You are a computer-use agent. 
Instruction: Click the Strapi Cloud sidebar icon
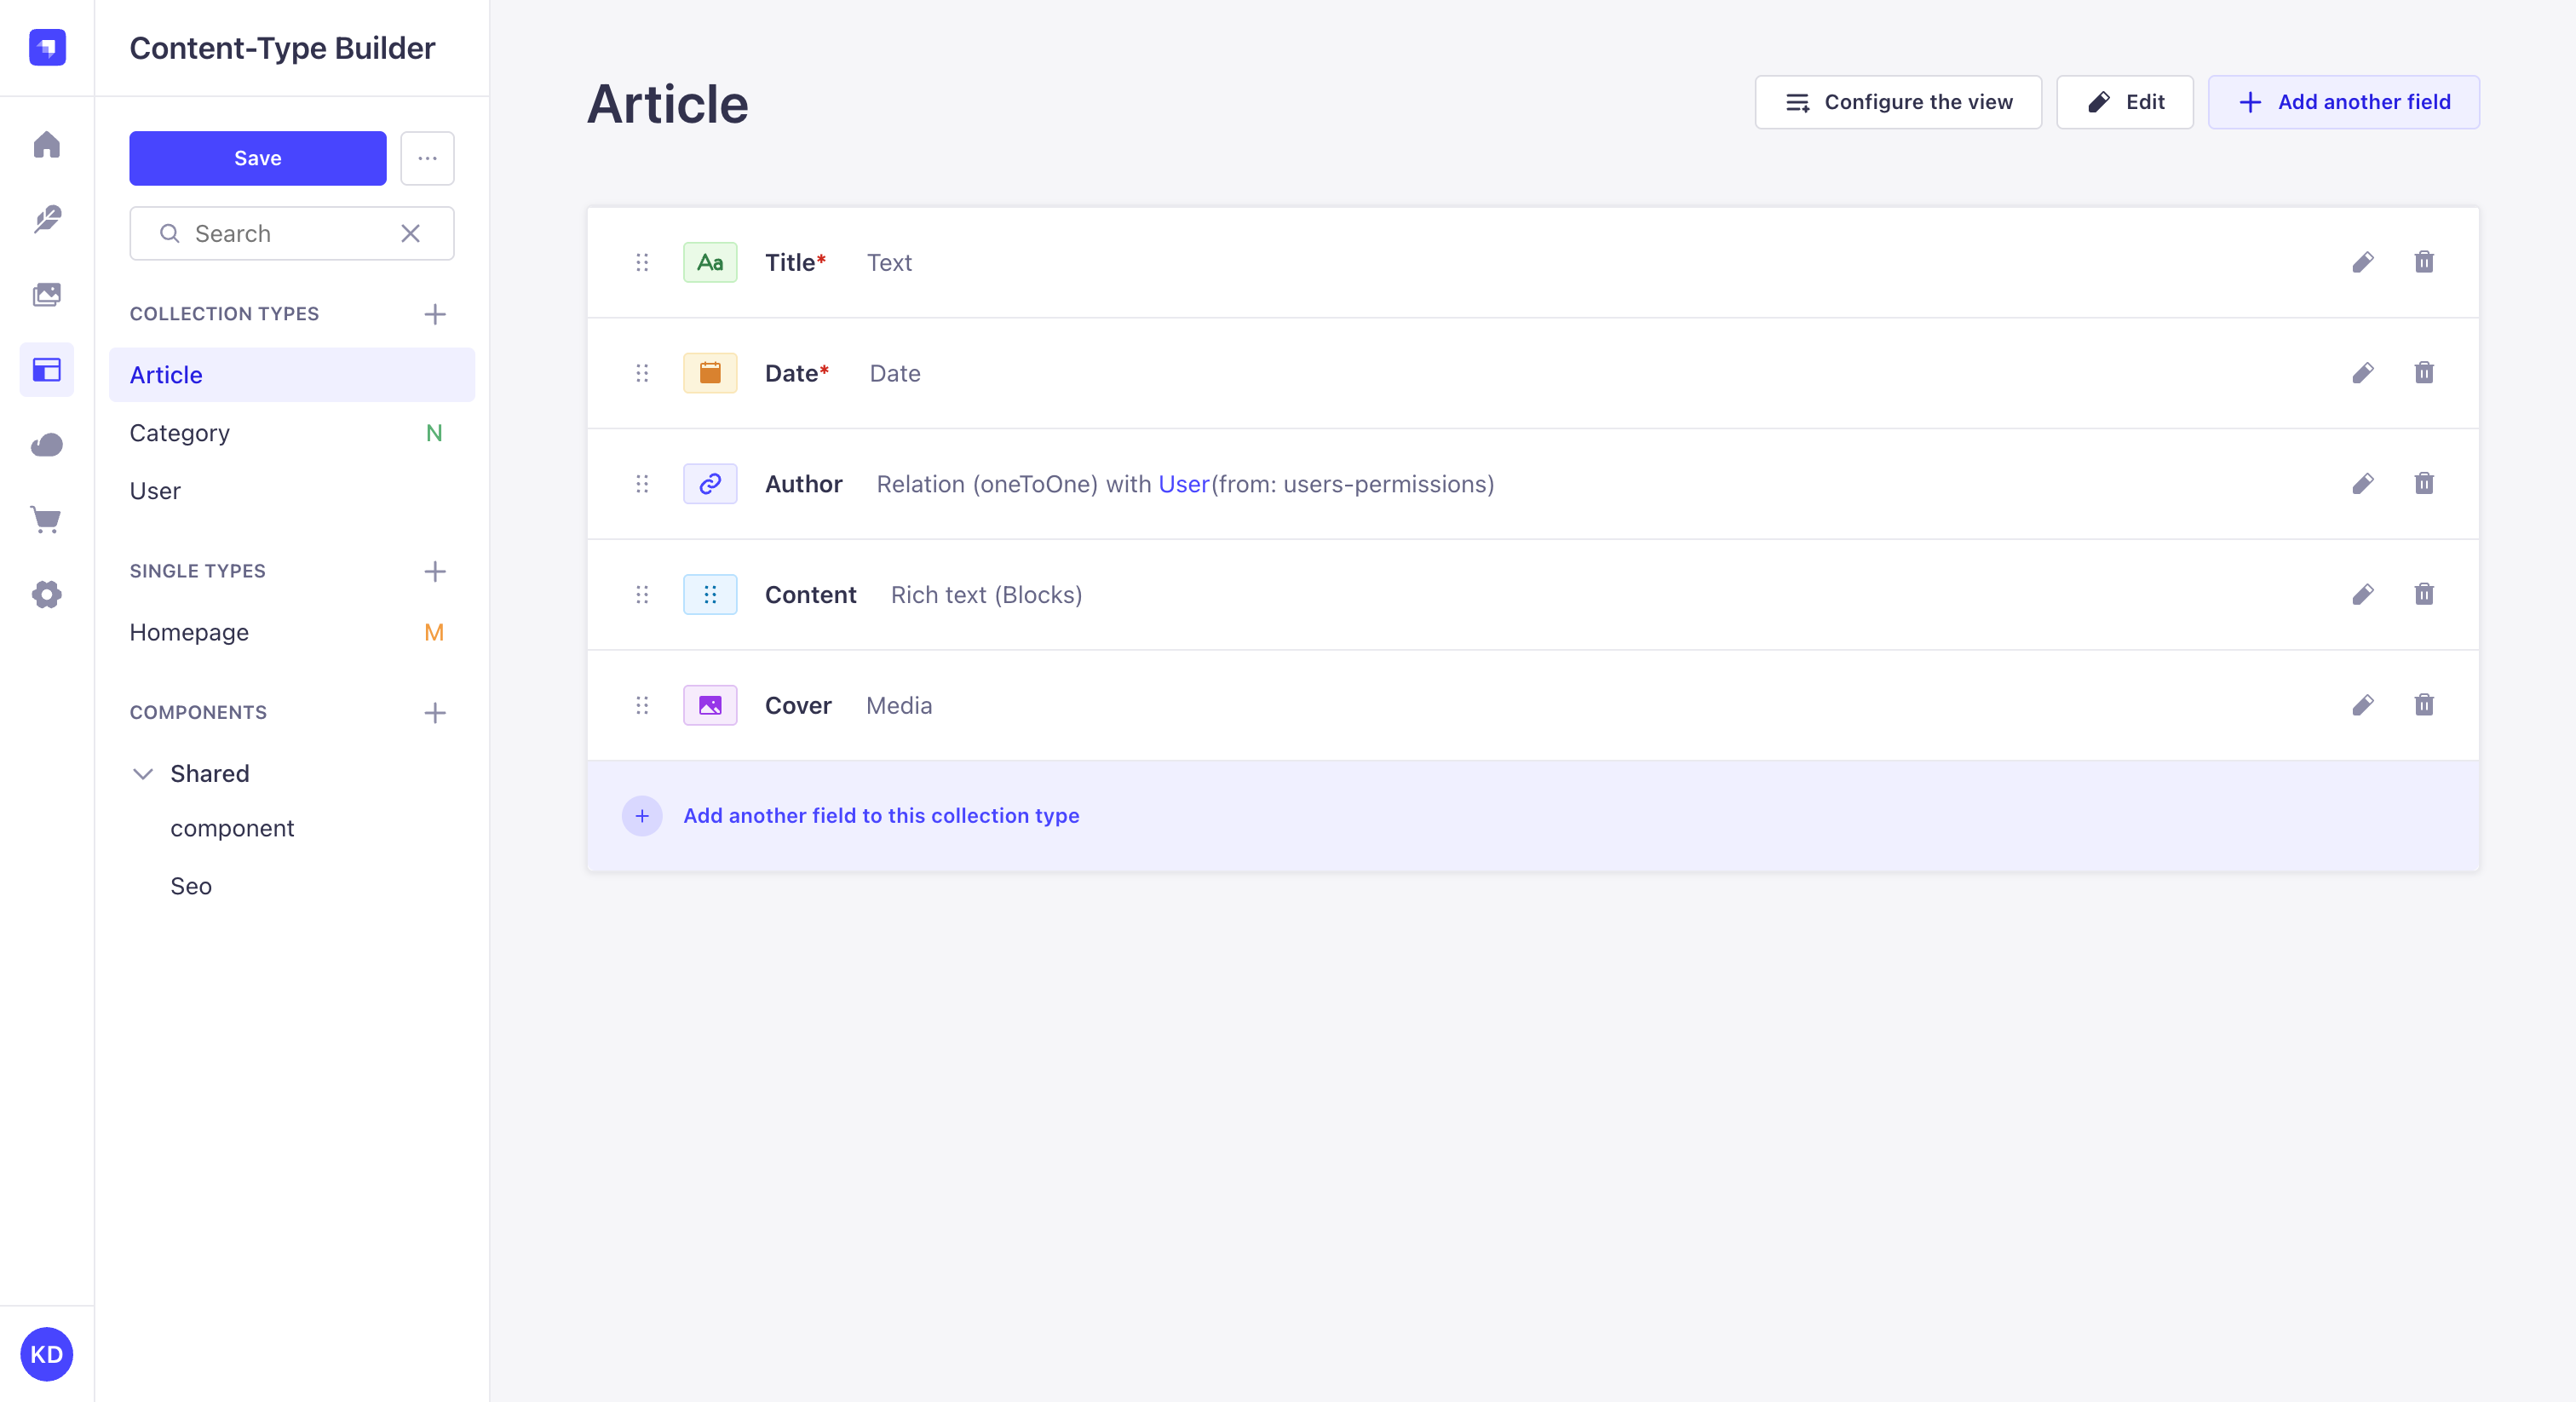click(47, 445)
